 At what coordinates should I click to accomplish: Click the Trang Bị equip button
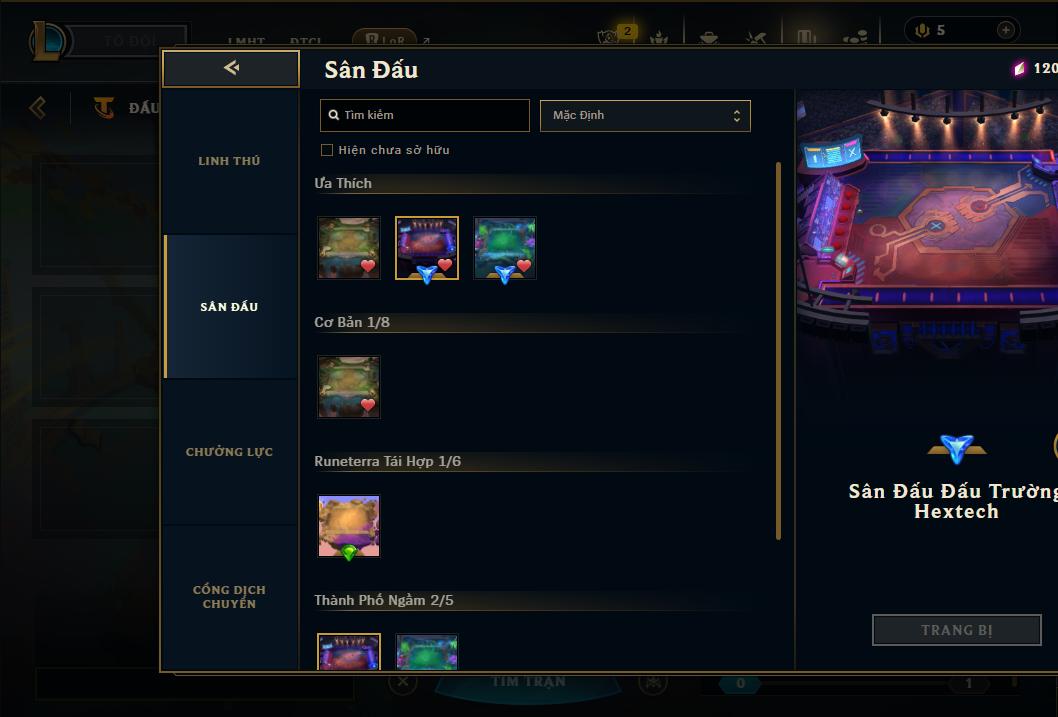(956, 630)
